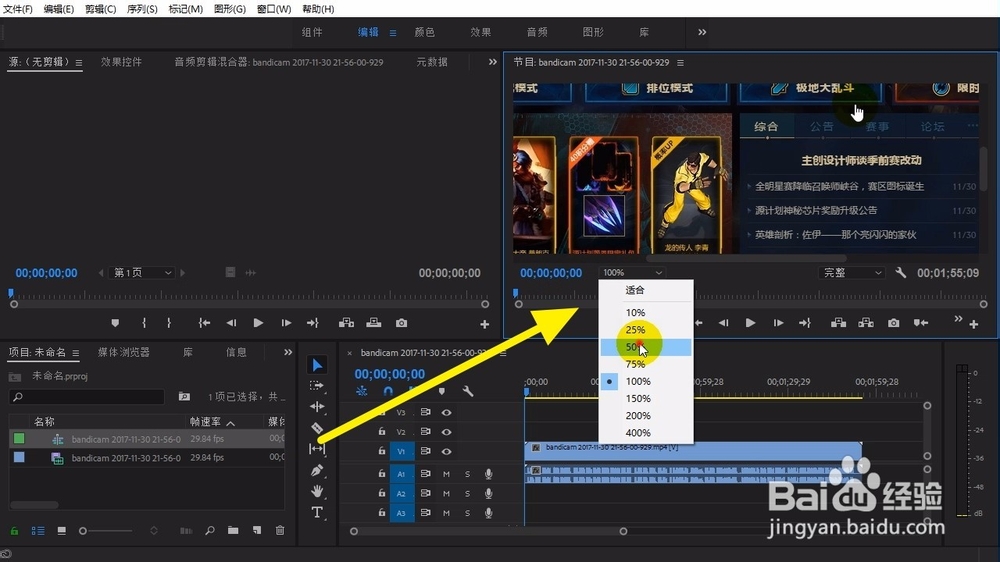
Task: Open the 文件(F) menu
Action: pos(18,9)
